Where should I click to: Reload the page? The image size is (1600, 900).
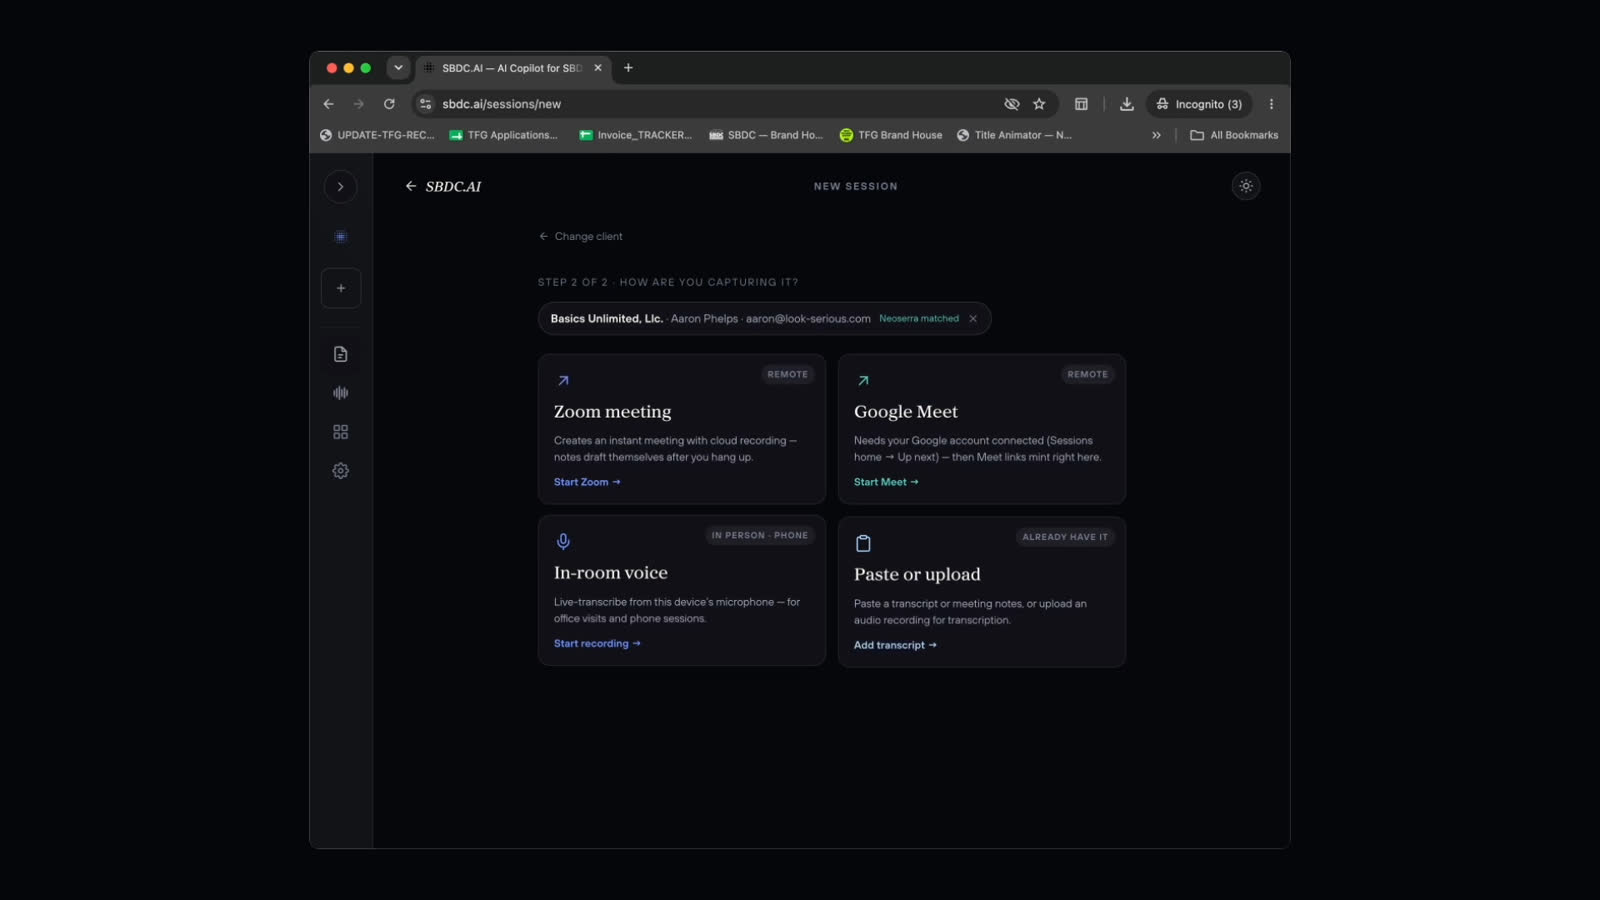pyautogui.click(x=389, y=104)
